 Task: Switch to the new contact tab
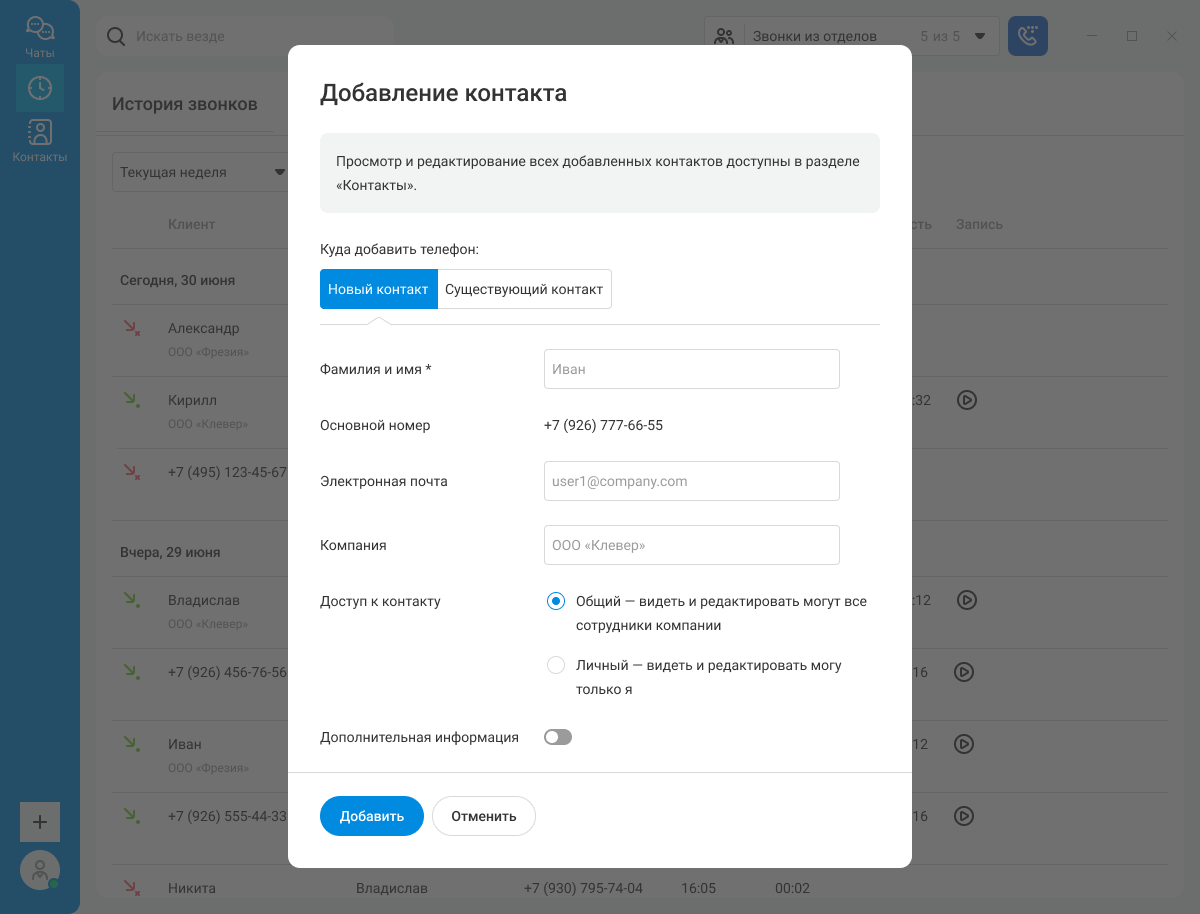378,289
